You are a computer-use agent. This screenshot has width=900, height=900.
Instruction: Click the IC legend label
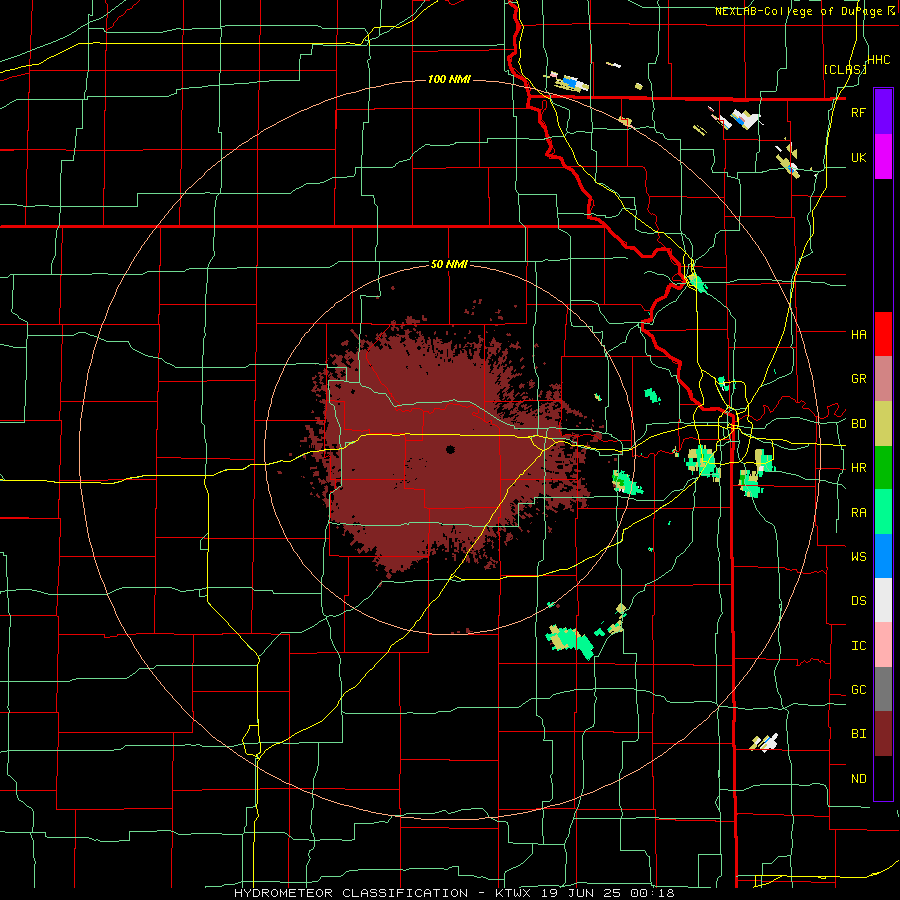coord(858,646)
